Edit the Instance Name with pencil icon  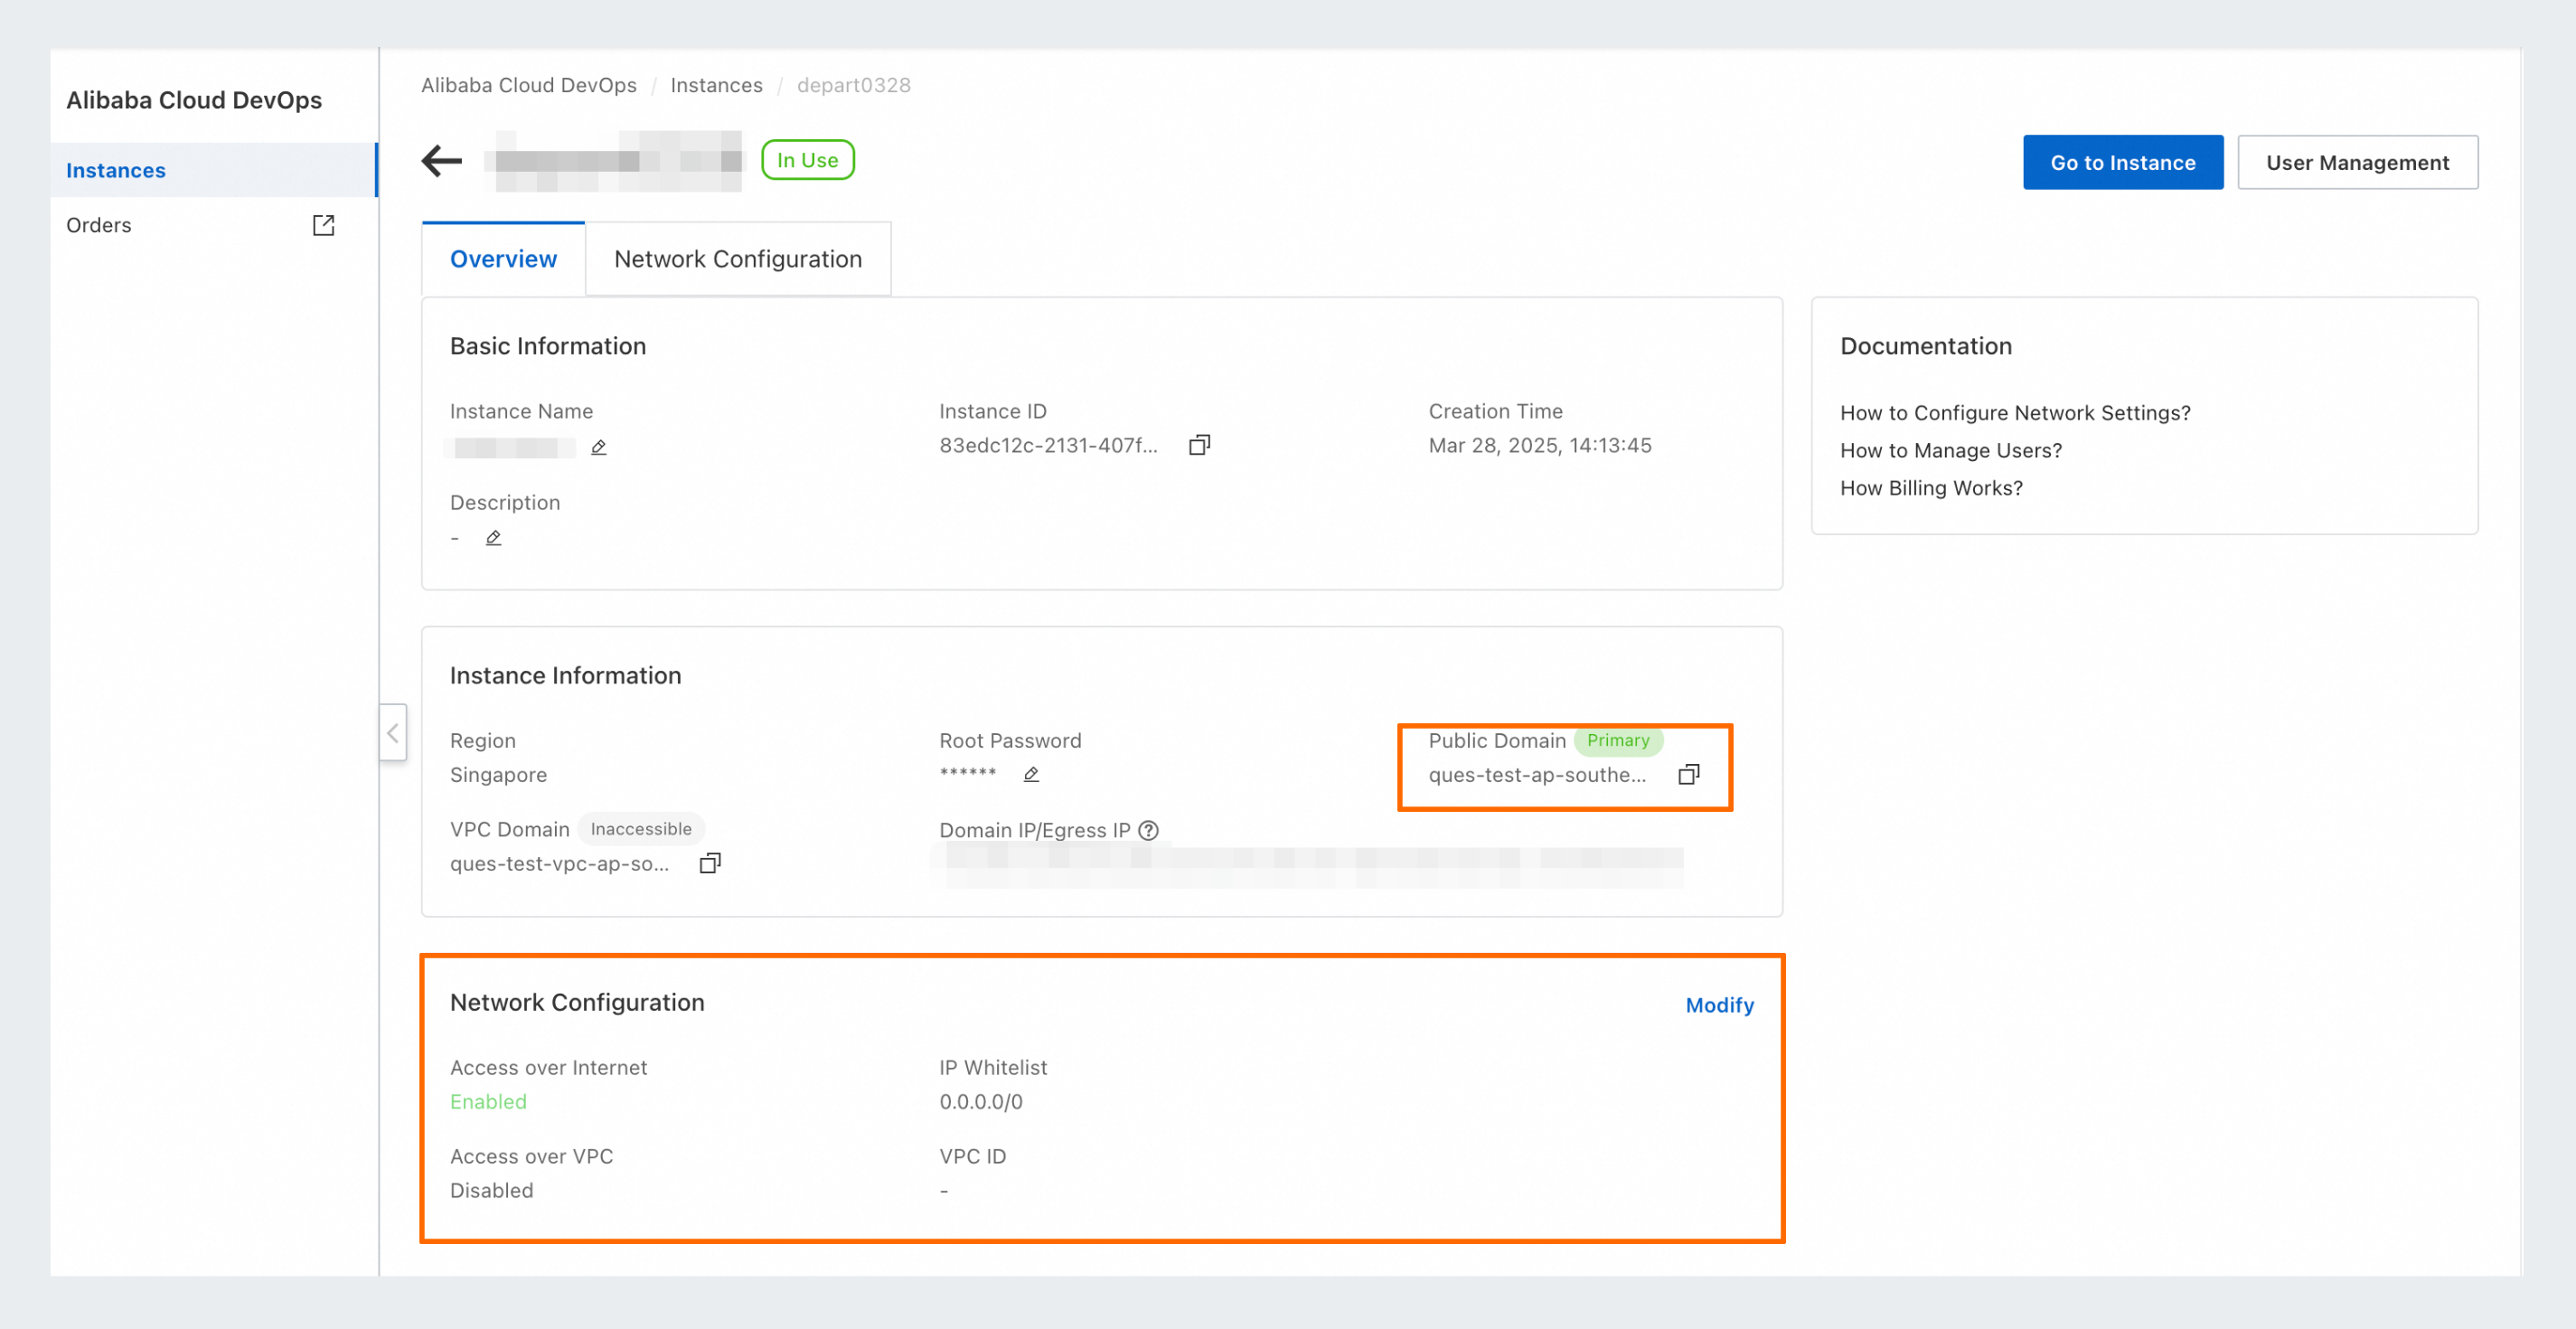click(x=599, y=447)
